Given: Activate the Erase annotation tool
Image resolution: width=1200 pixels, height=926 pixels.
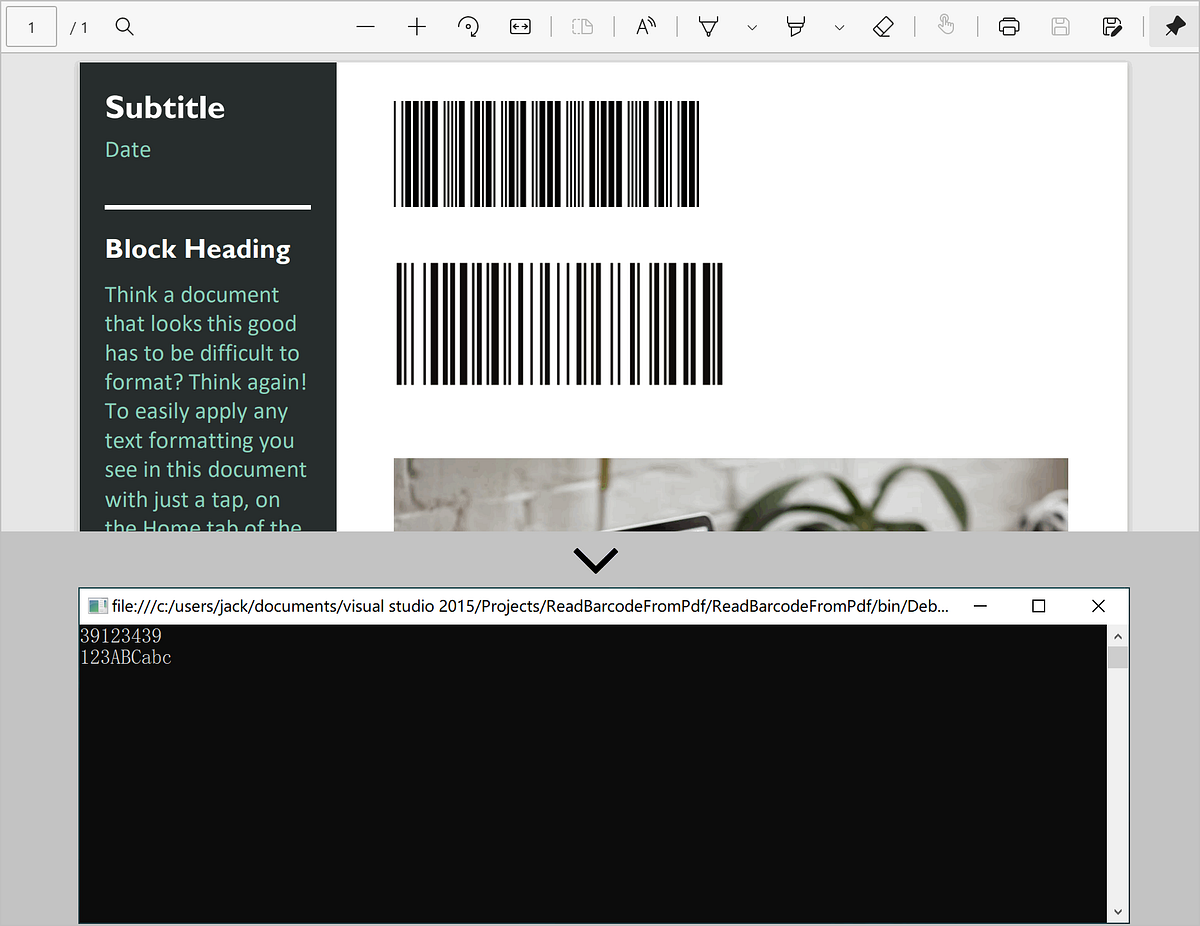Looking at the screenshot, I should click(883, 27).
